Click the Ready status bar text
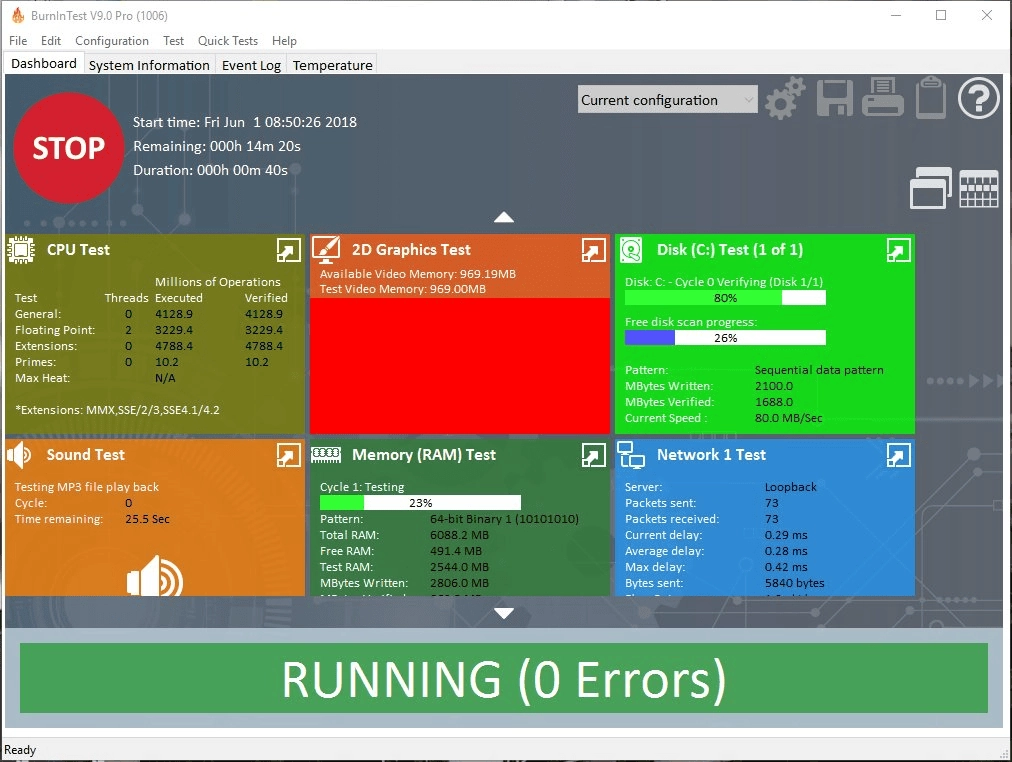This screenshot has height=762, width=1012. (x=20, y=750)
